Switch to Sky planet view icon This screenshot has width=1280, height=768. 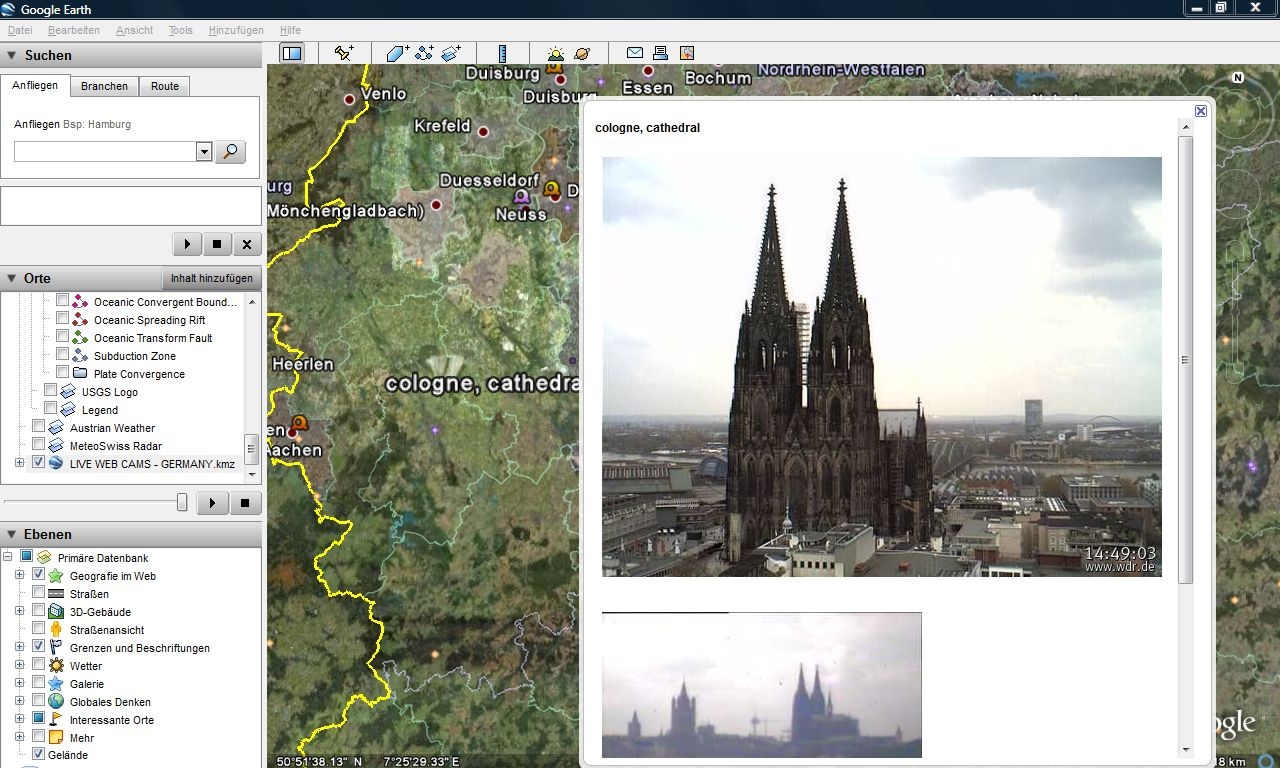click(x=582, y=53)
